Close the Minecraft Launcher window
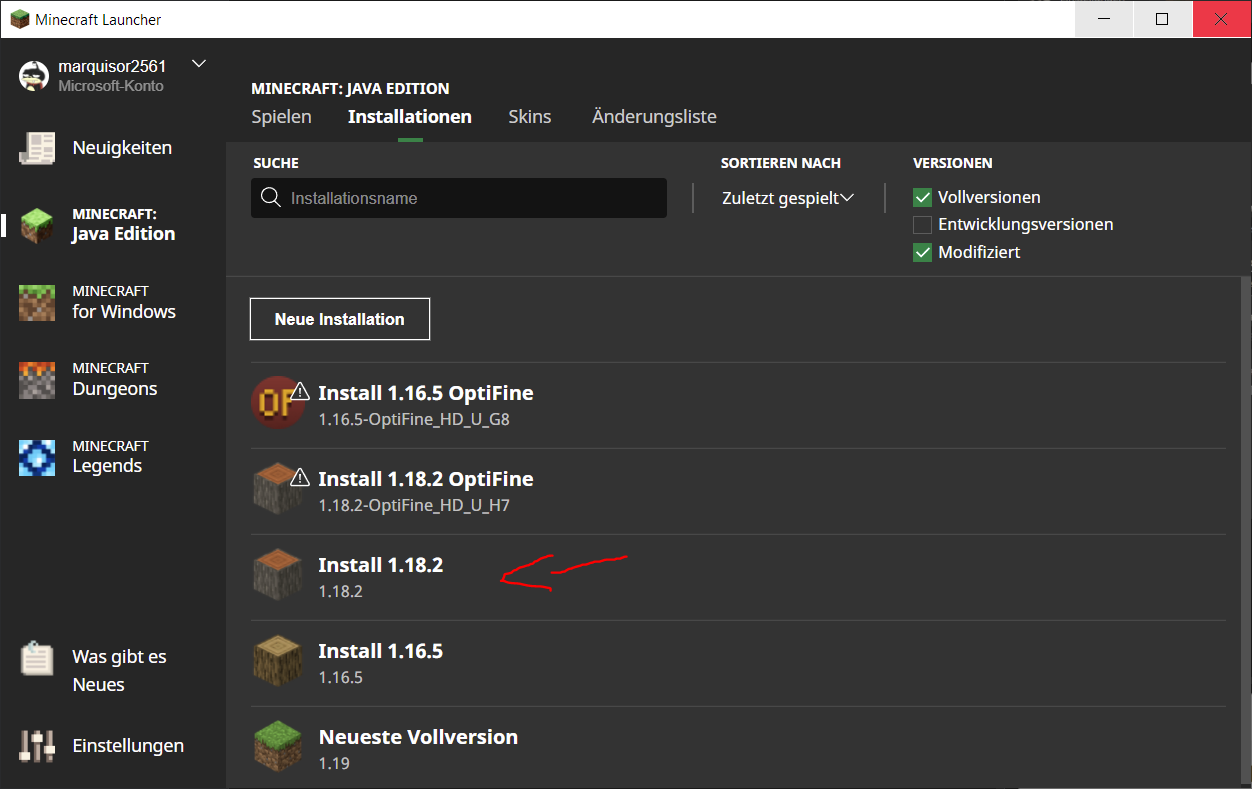This screenshot has height=789, width=1252. tap(1220, 19)
